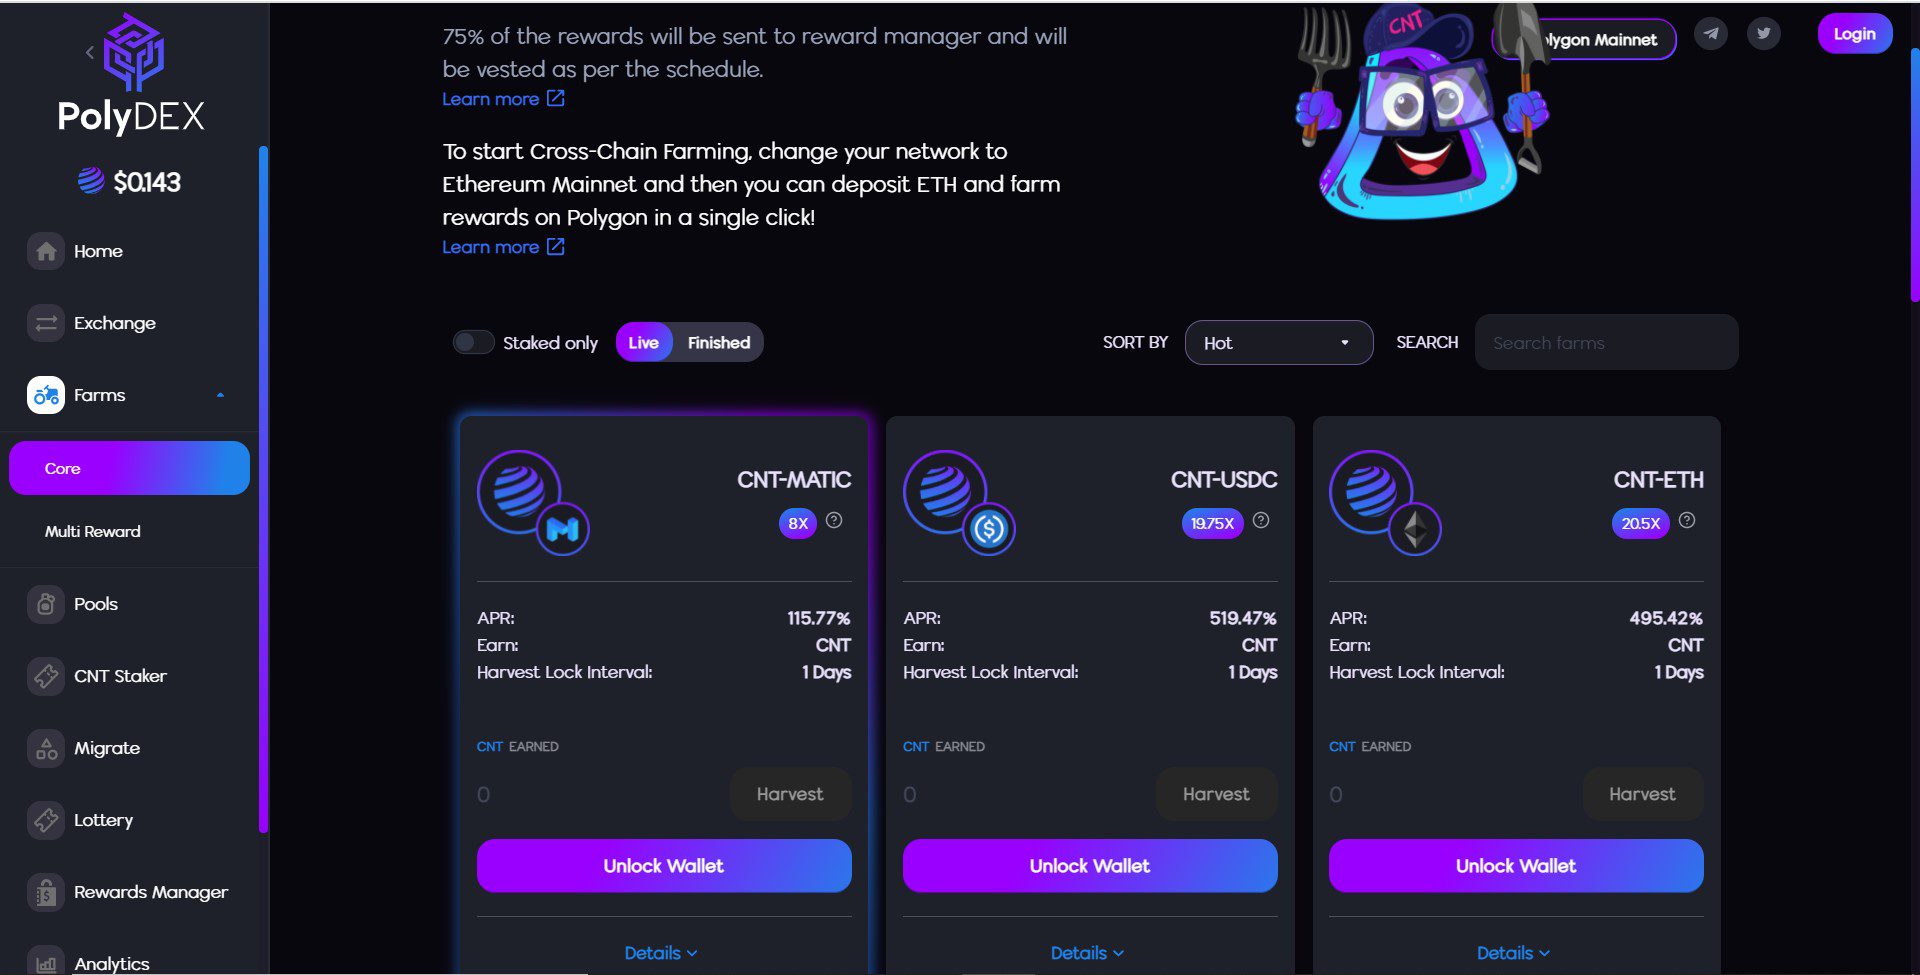Image resolution: width=1920 pixels, height=975 pixels.
Task: Expand Details on CNT-ETH farm card
Action: point(1513,953)
